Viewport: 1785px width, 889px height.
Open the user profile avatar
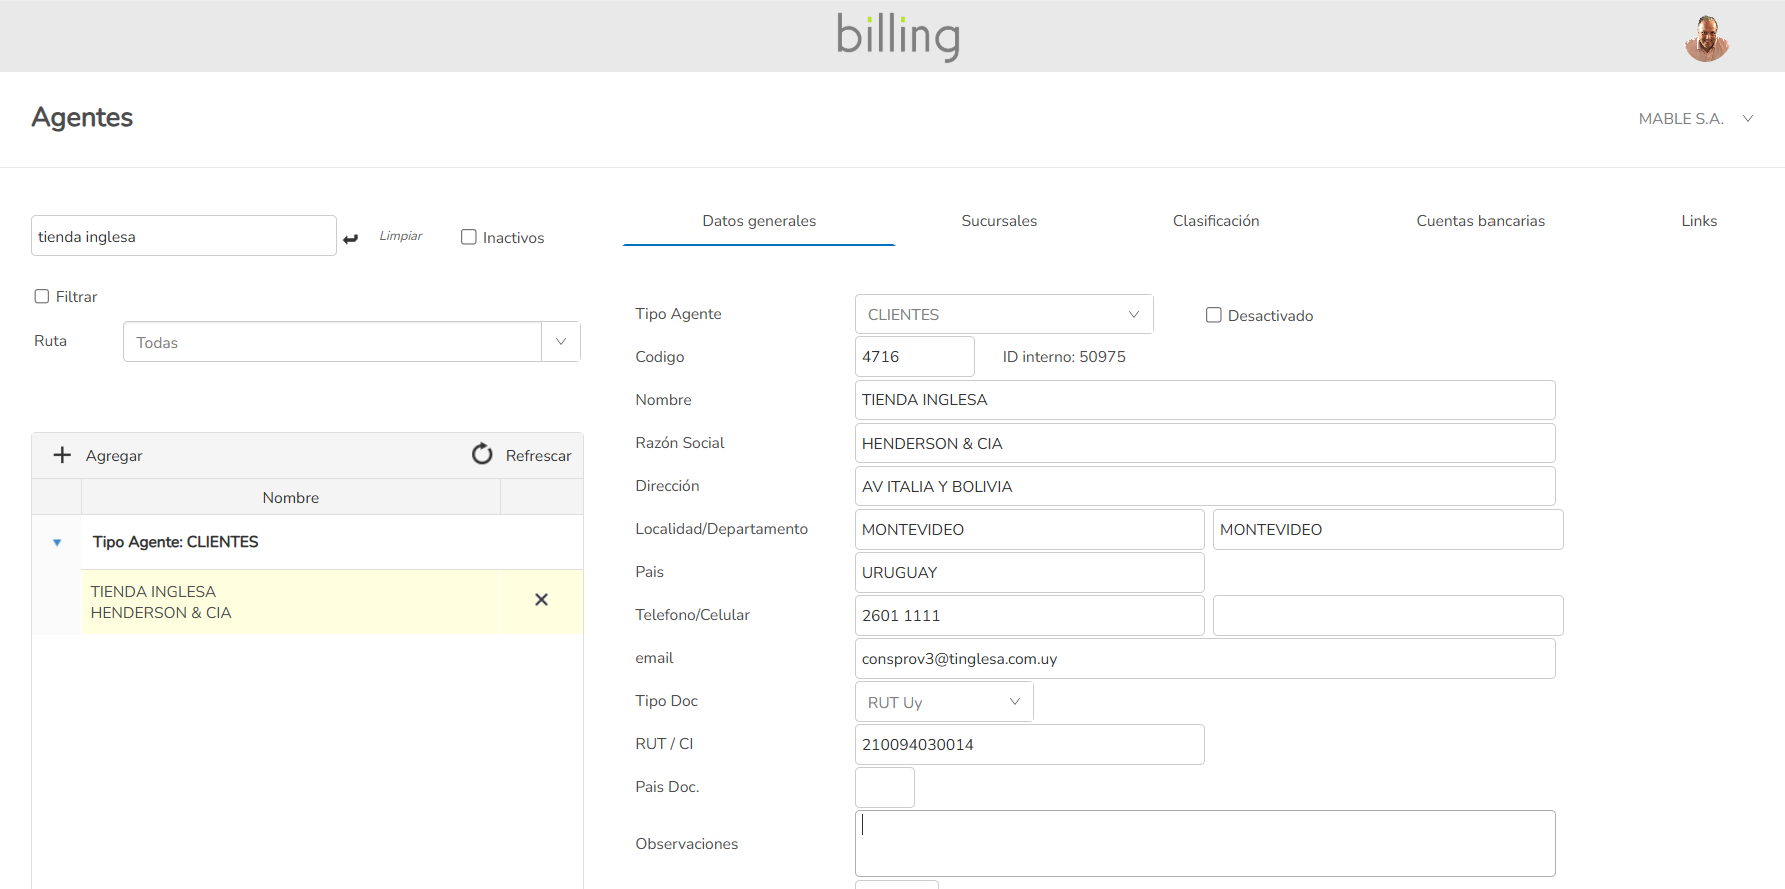(1706, 38)
